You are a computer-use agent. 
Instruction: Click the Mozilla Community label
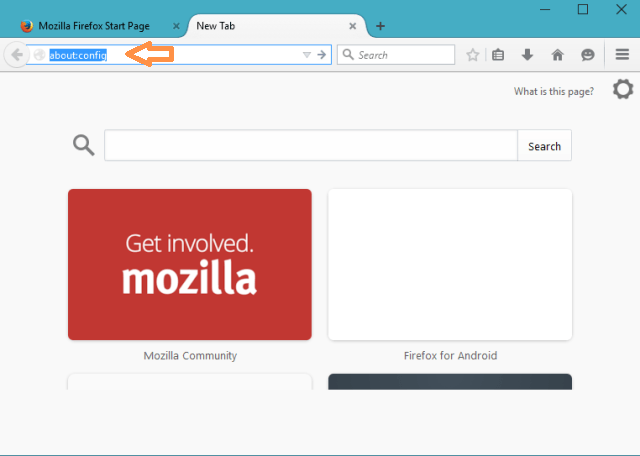[190, 356]
